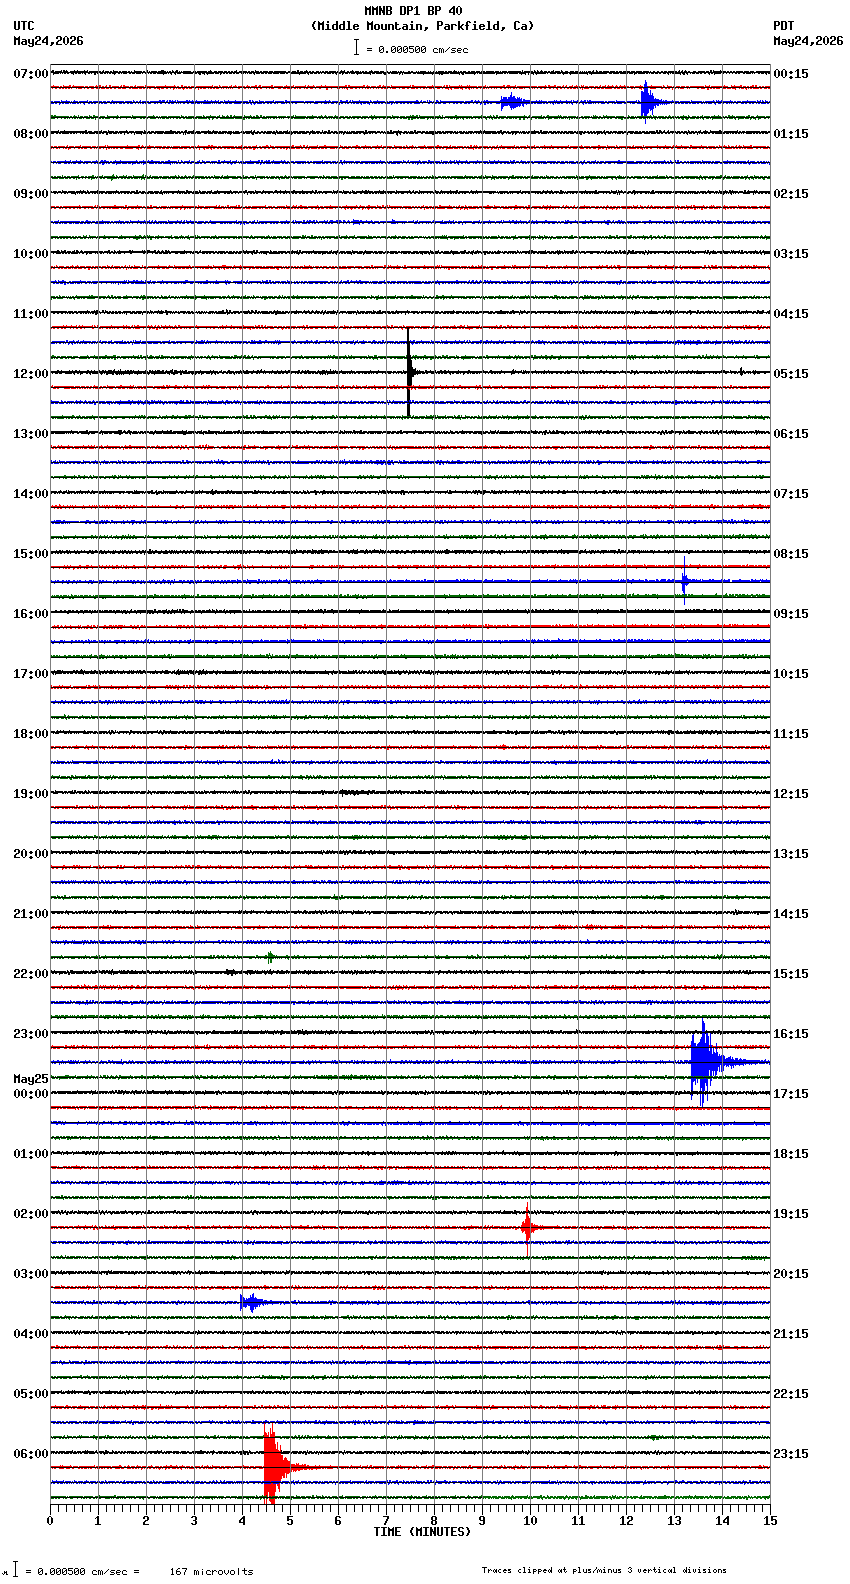Click the 05:15 PDT time label
850x1584 pixels.
pyautogui.click(x=791, y=374)
